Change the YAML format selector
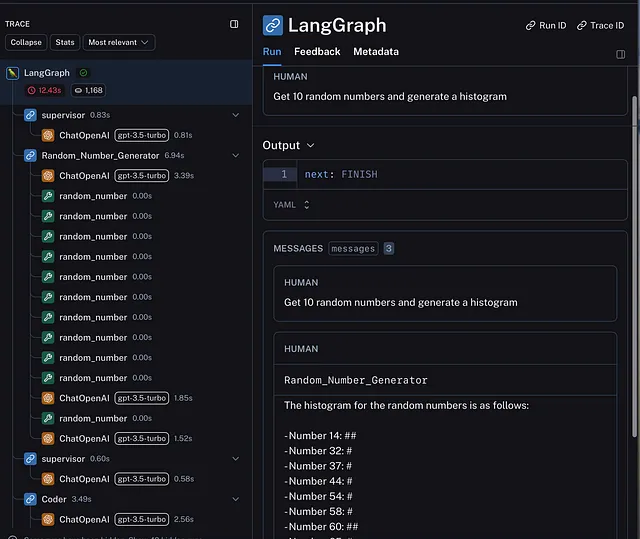This screenshot has height=539, width=640. (291, 205)
